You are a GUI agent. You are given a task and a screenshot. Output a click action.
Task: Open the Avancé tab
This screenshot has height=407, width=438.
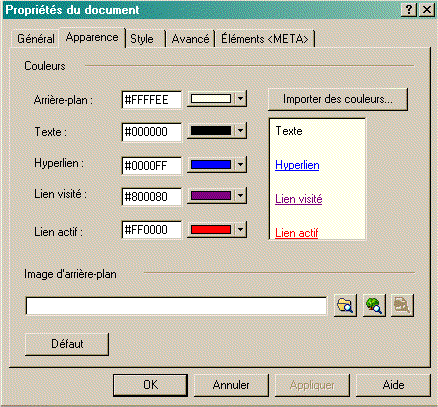point(190,39)
